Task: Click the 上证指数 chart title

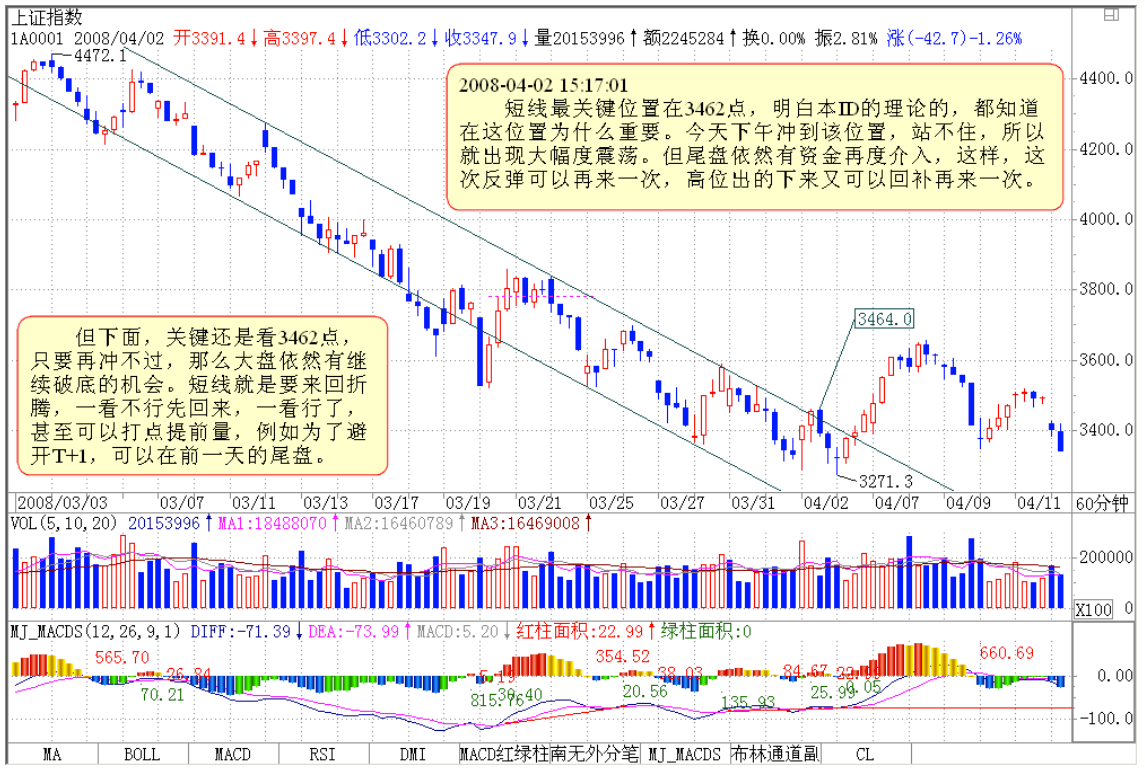Action: click(46, 17)
